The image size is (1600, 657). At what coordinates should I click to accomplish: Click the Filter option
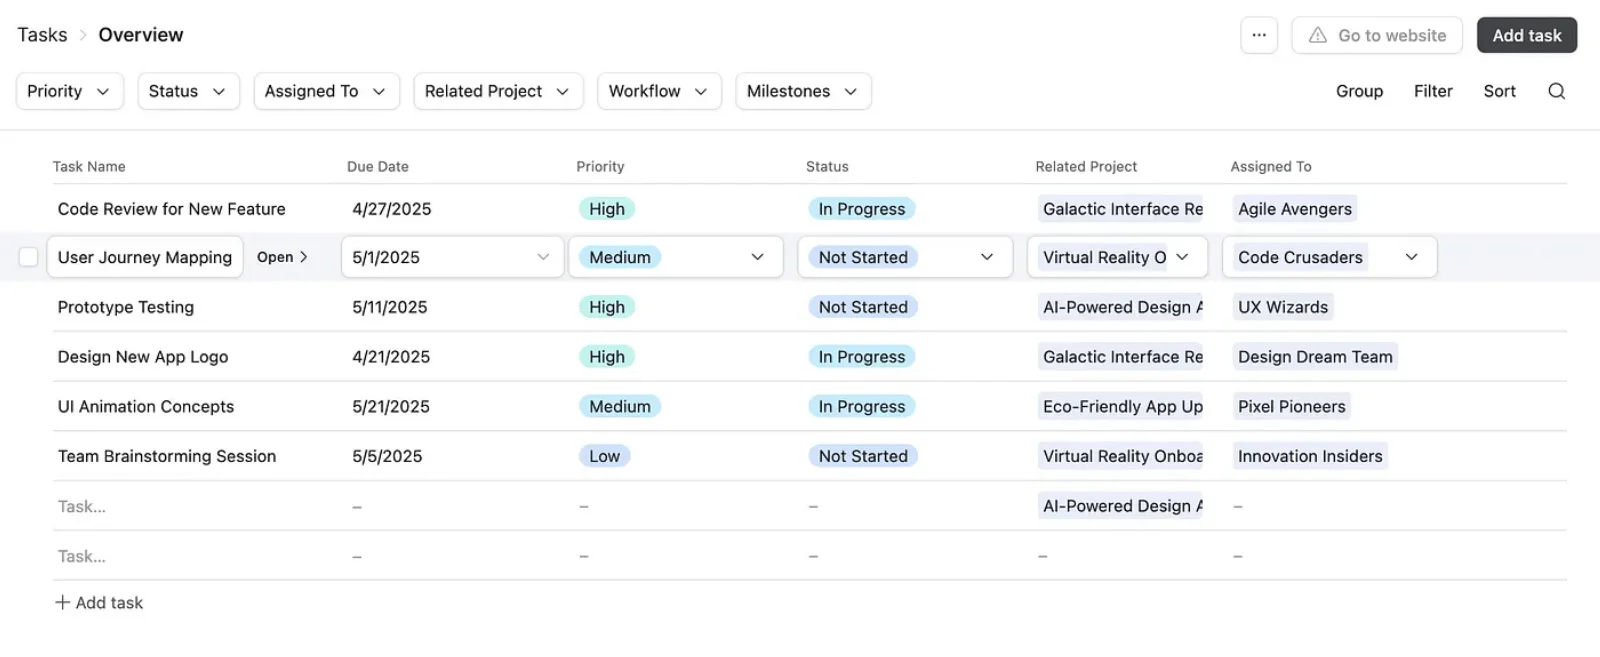click(1432, 91)
